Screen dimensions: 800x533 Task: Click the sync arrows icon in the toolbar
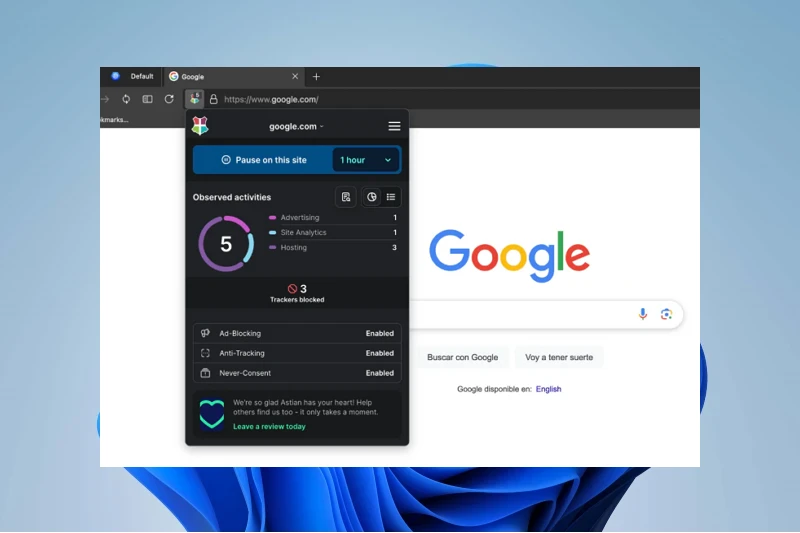(126, 99)
